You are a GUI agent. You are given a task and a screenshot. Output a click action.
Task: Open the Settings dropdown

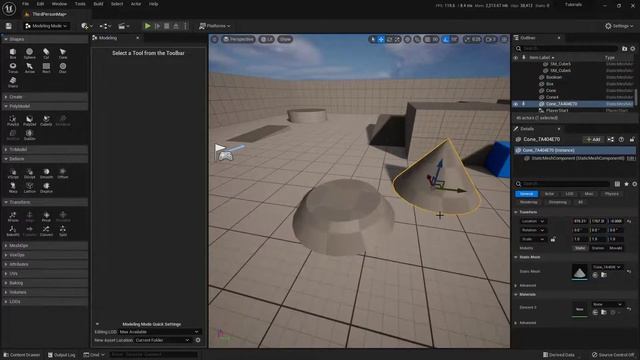point(619,26)
